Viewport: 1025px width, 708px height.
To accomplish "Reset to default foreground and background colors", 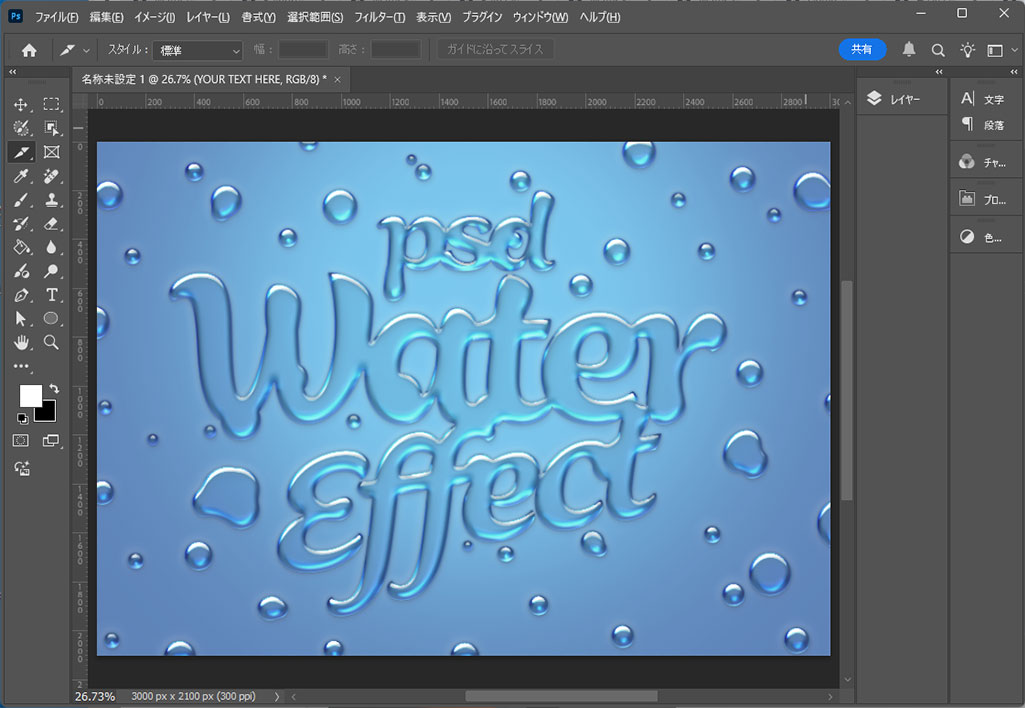I will point(23,417).
